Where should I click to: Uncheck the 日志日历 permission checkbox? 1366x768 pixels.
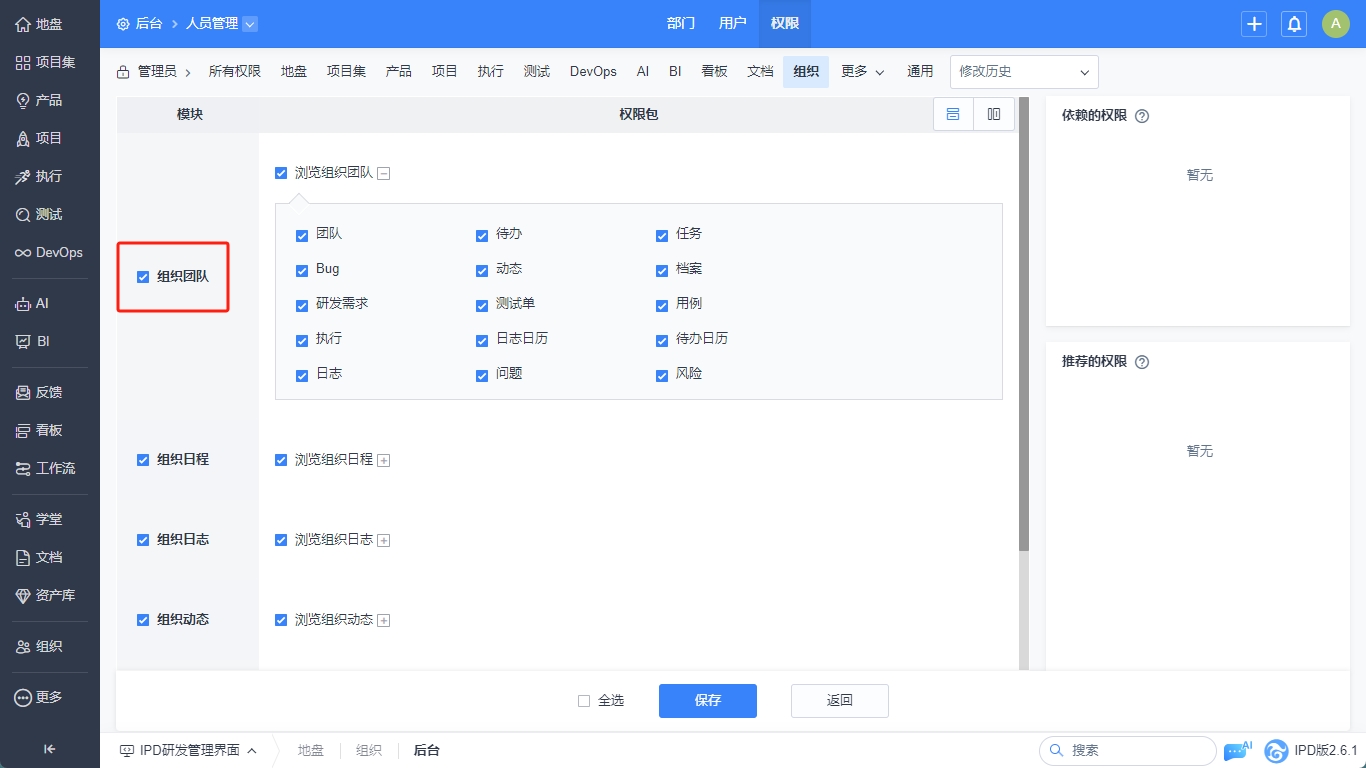(x=482, y=340)
